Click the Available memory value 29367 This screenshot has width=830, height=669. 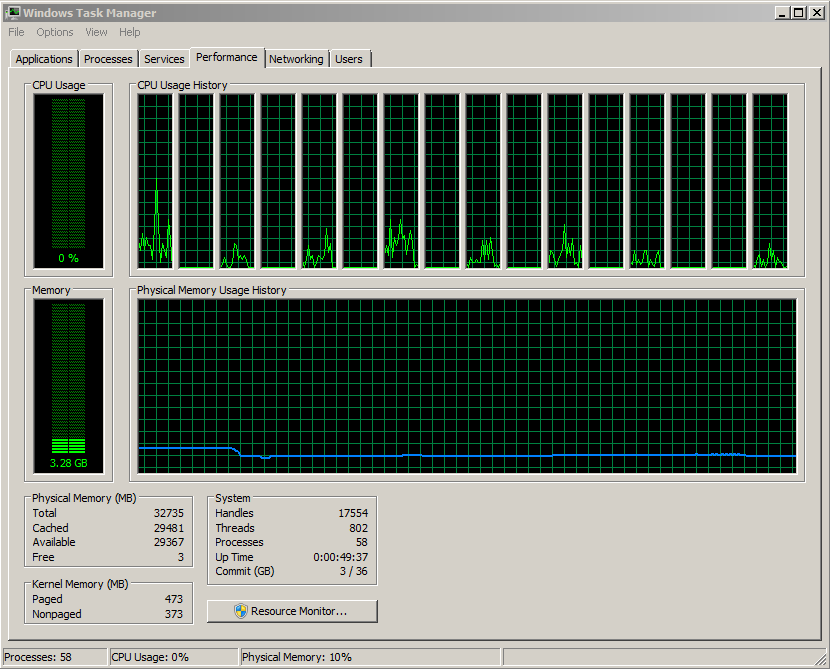(169, 543)
